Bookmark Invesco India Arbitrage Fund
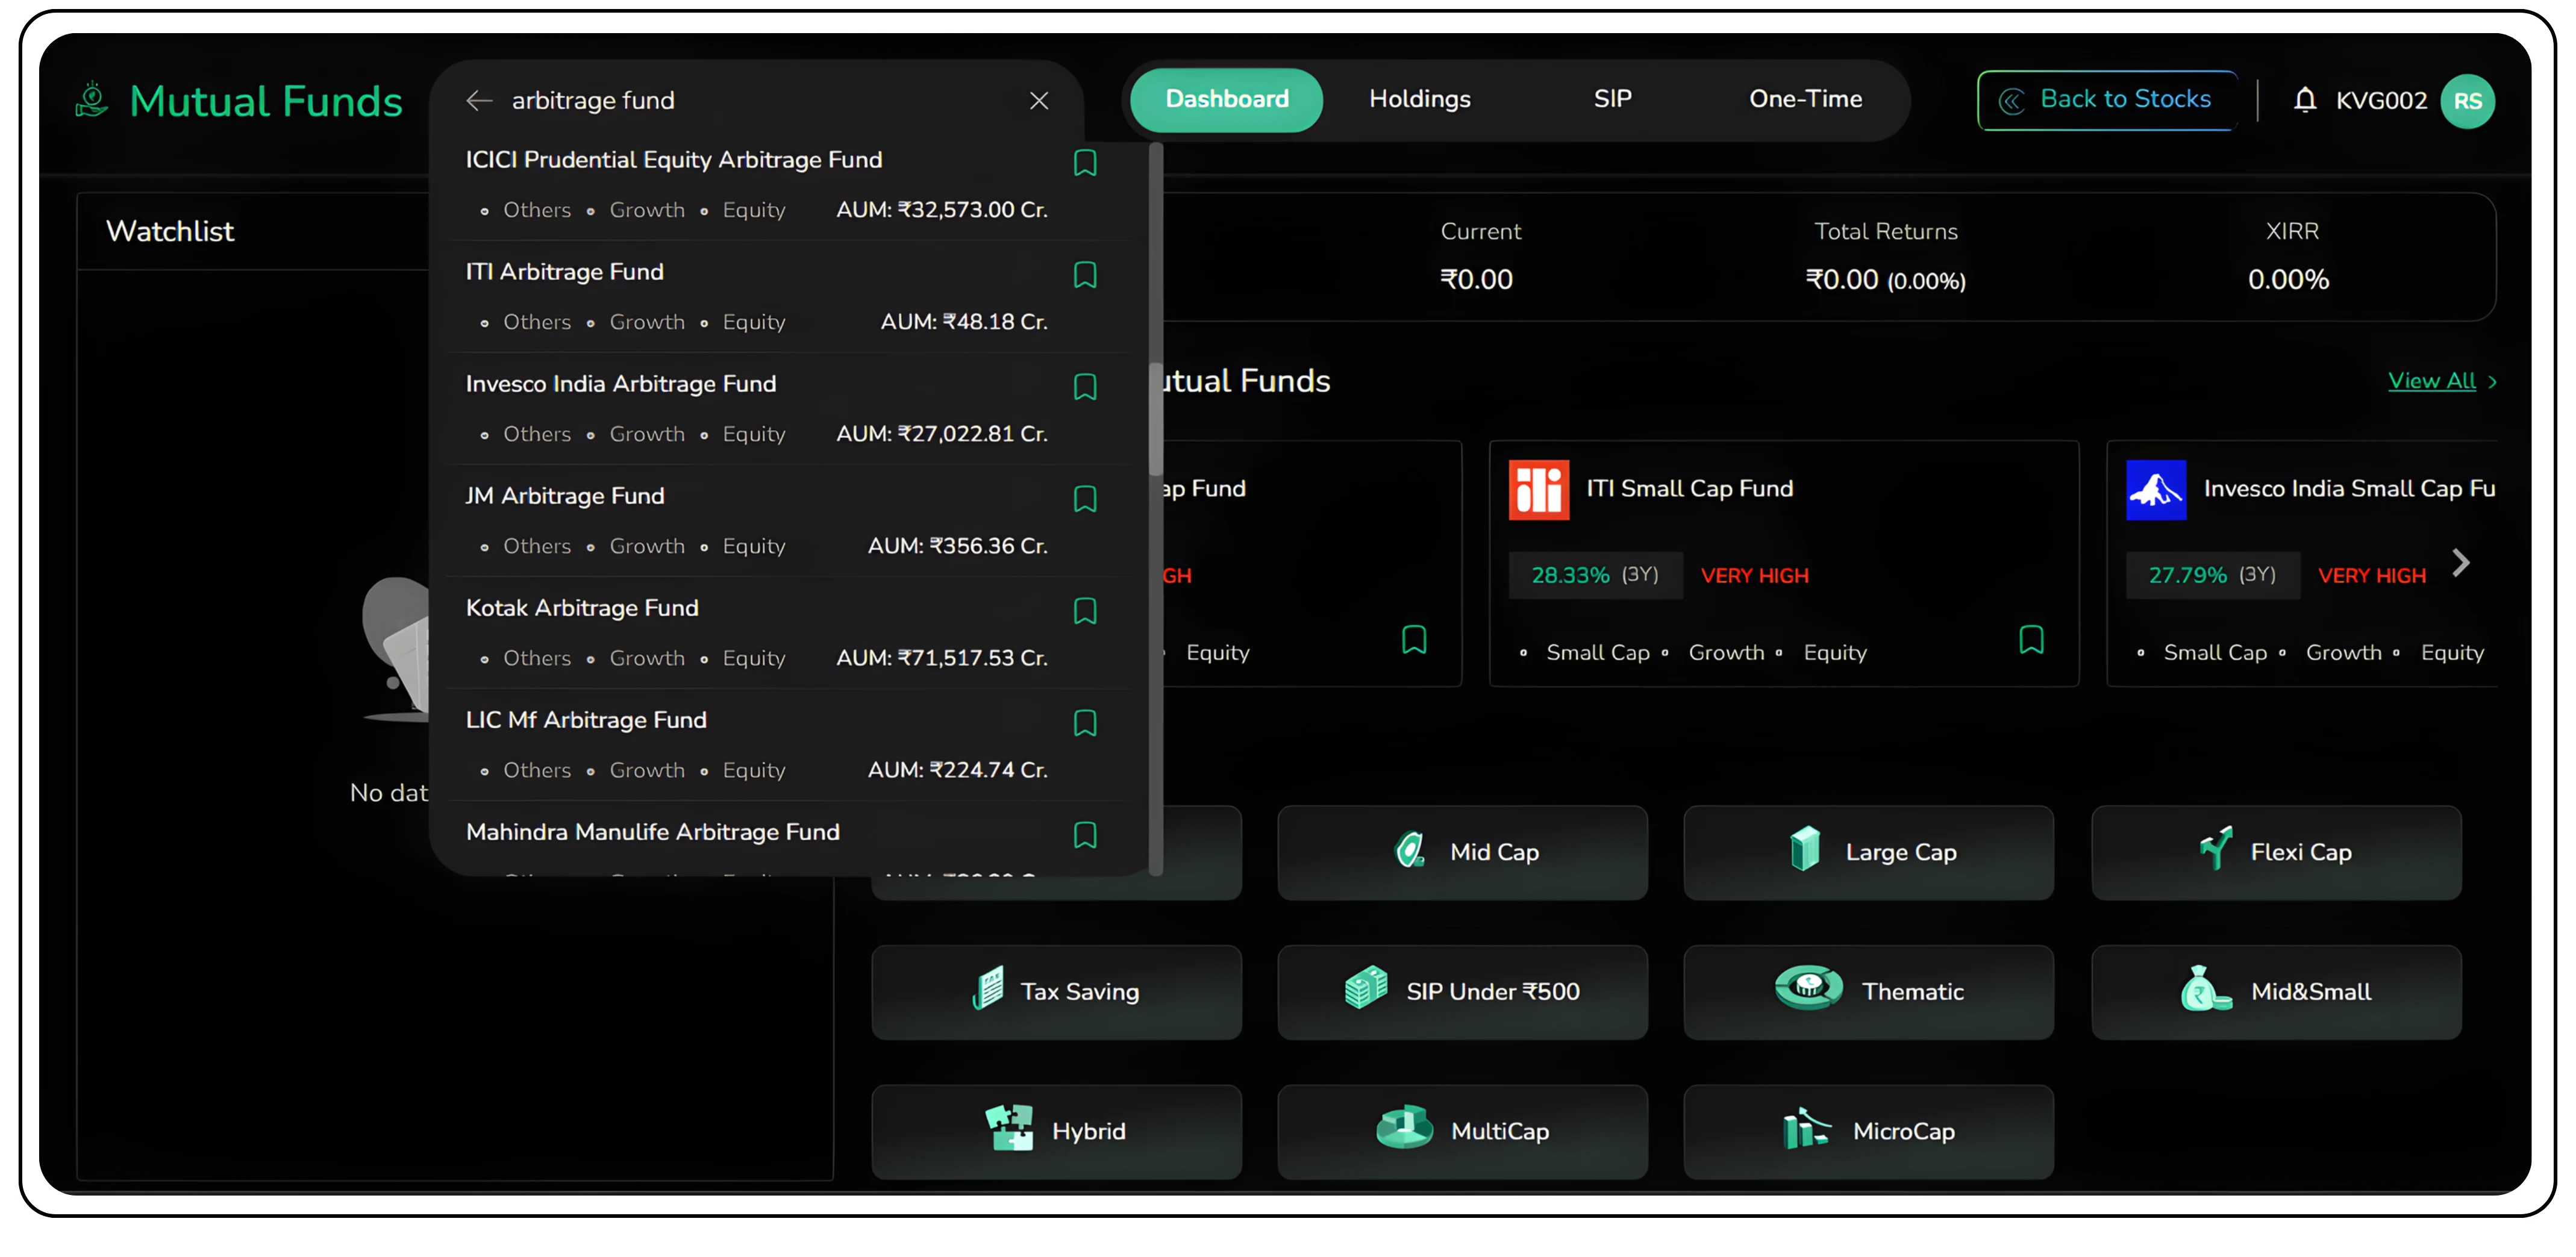This screenshot has width=2576, height=1257. pos(1085,387)
